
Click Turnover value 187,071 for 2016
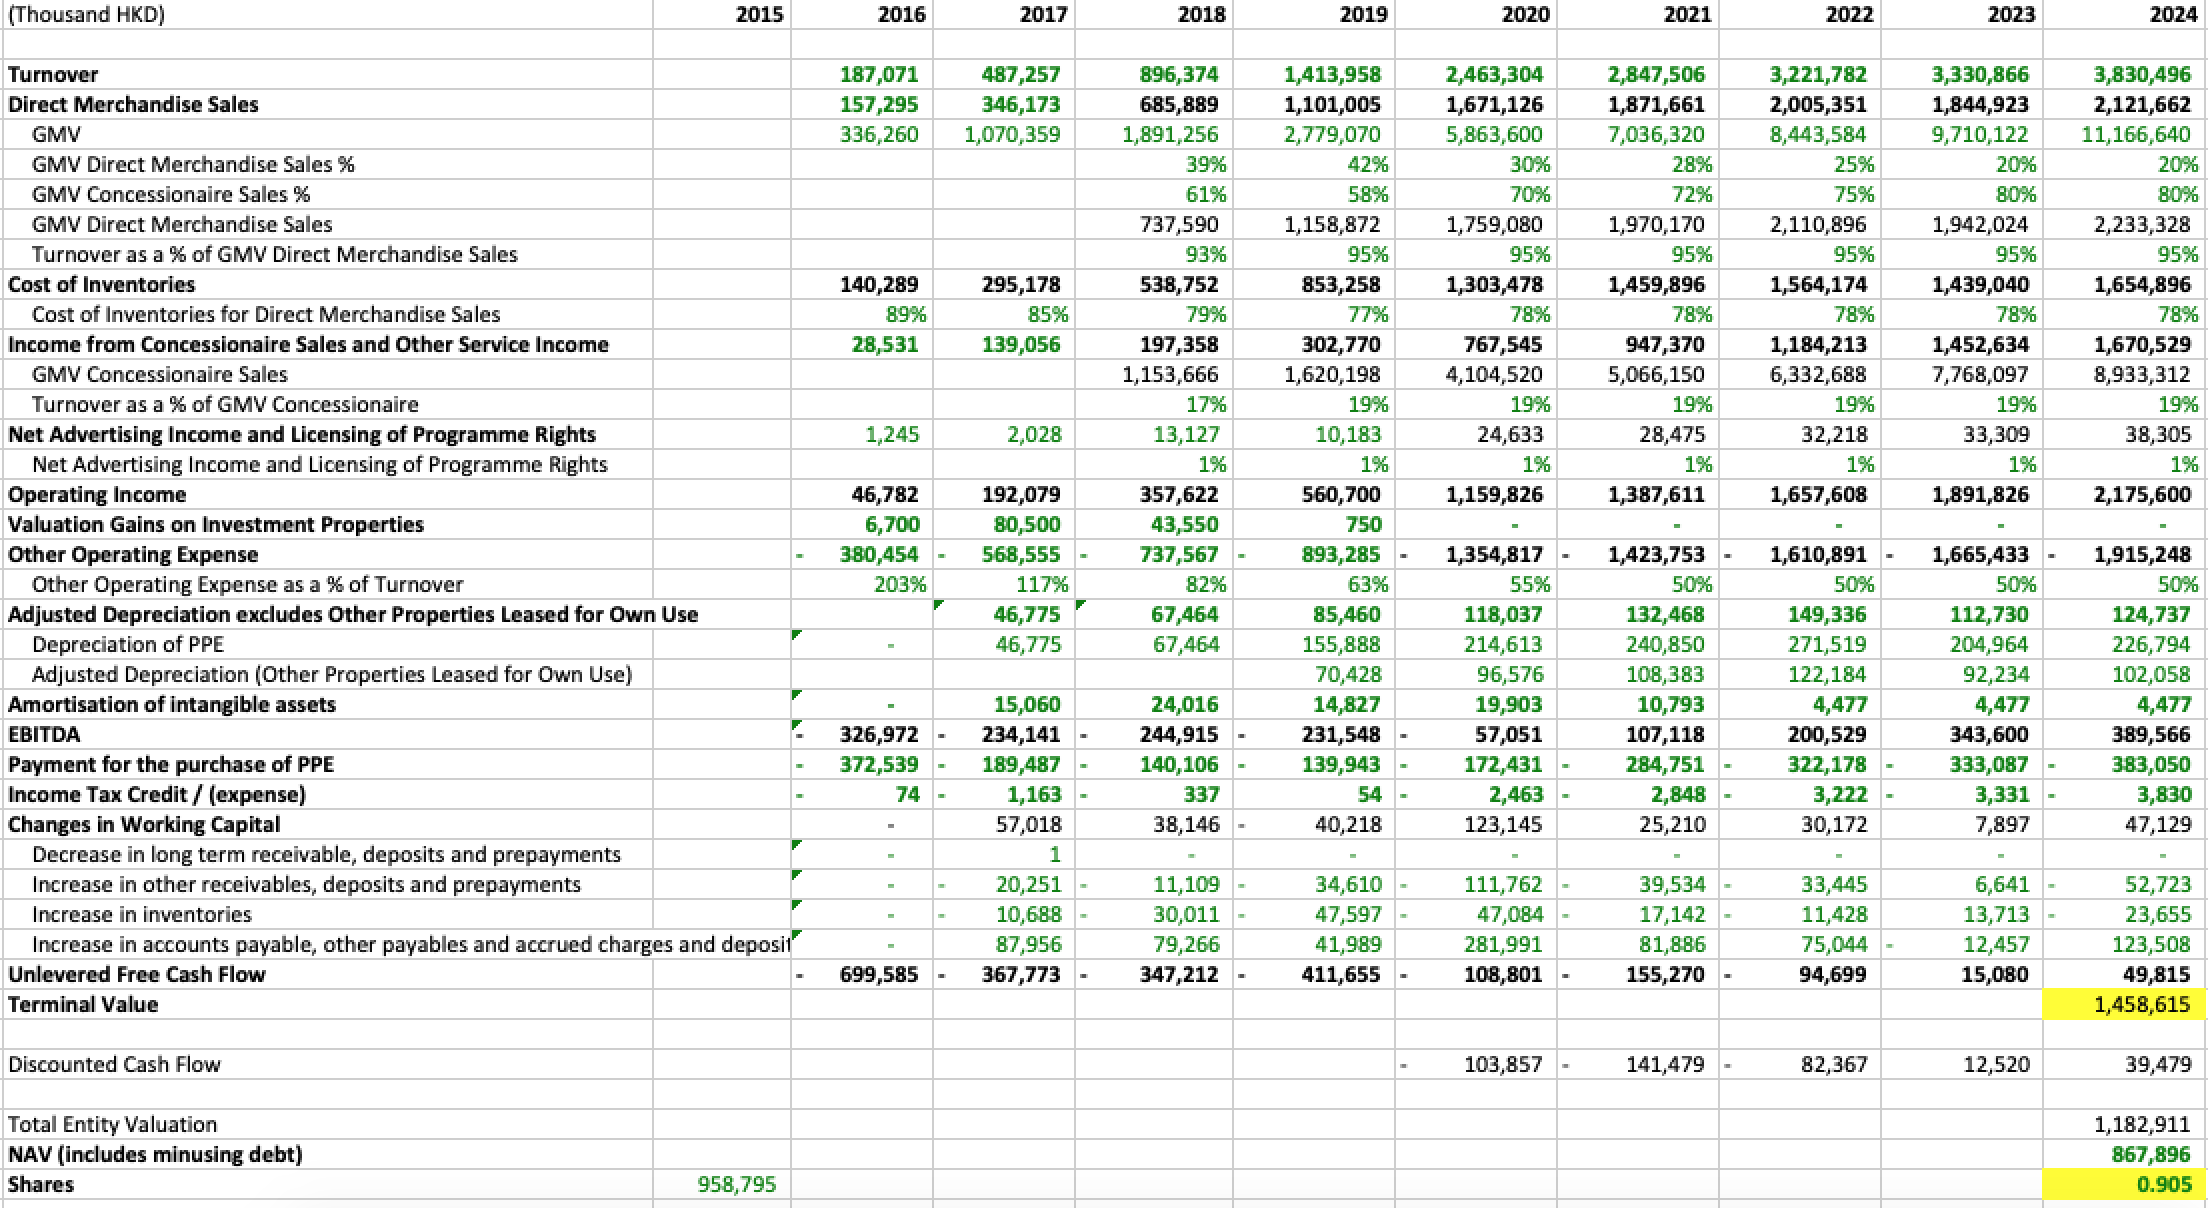(879, 75)
